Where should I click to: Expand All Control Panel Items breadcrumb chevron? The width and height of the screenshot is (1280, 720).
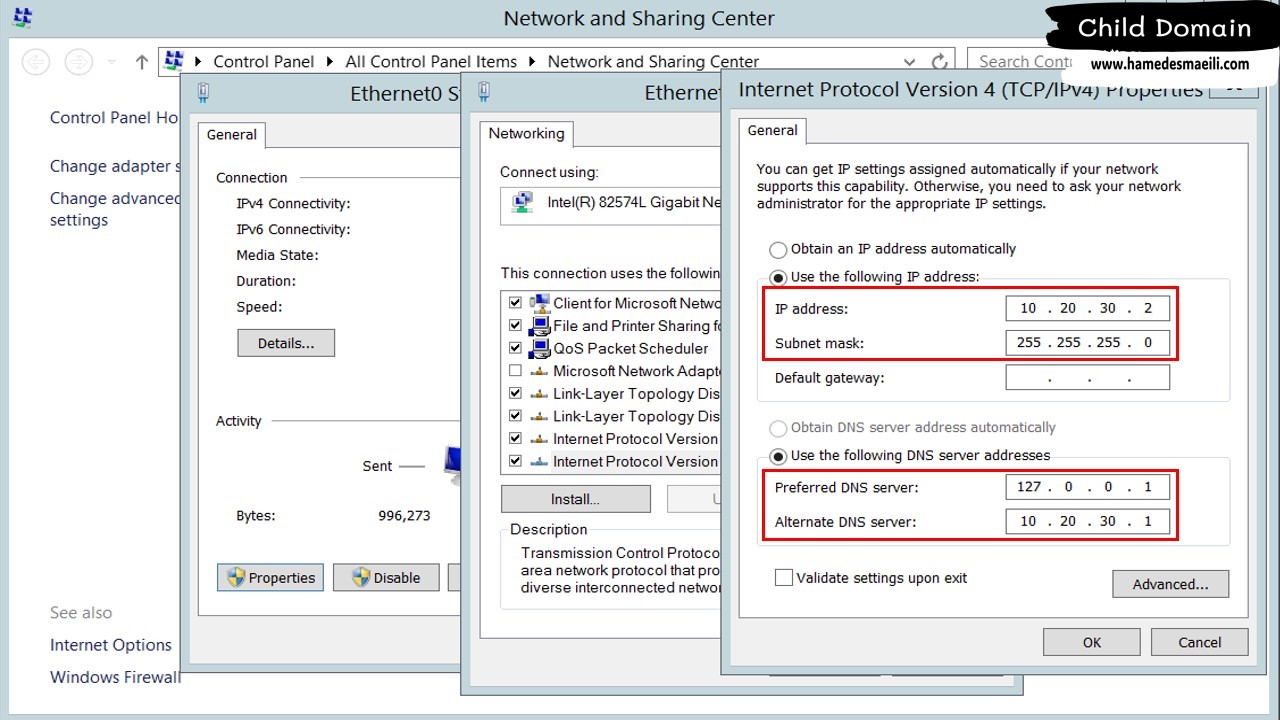pos(532,62)
